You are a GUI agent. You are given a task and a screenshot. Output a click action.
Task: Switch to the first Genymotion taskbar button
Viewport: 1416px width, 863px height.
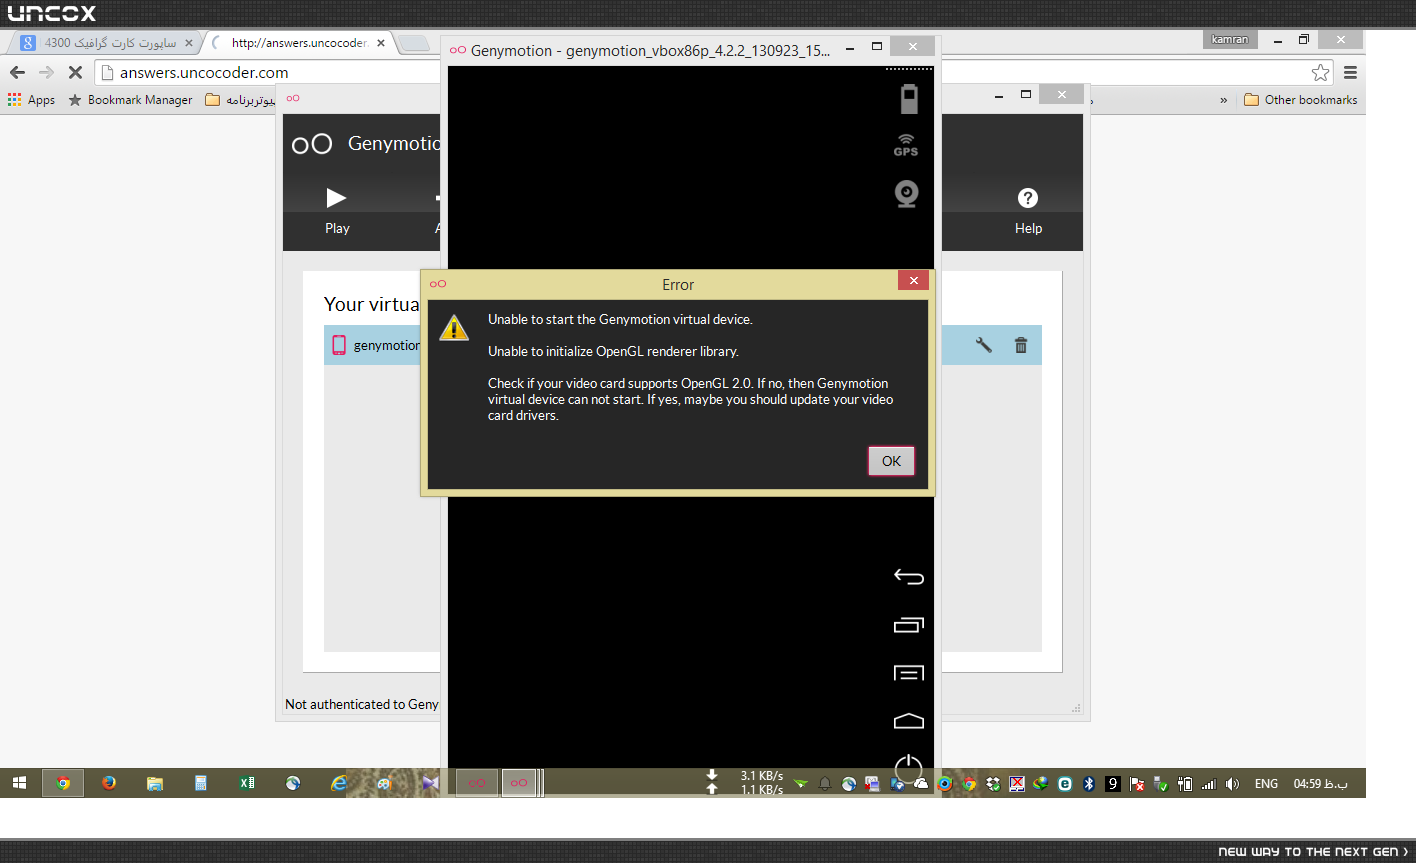click(x=477, y=783)
